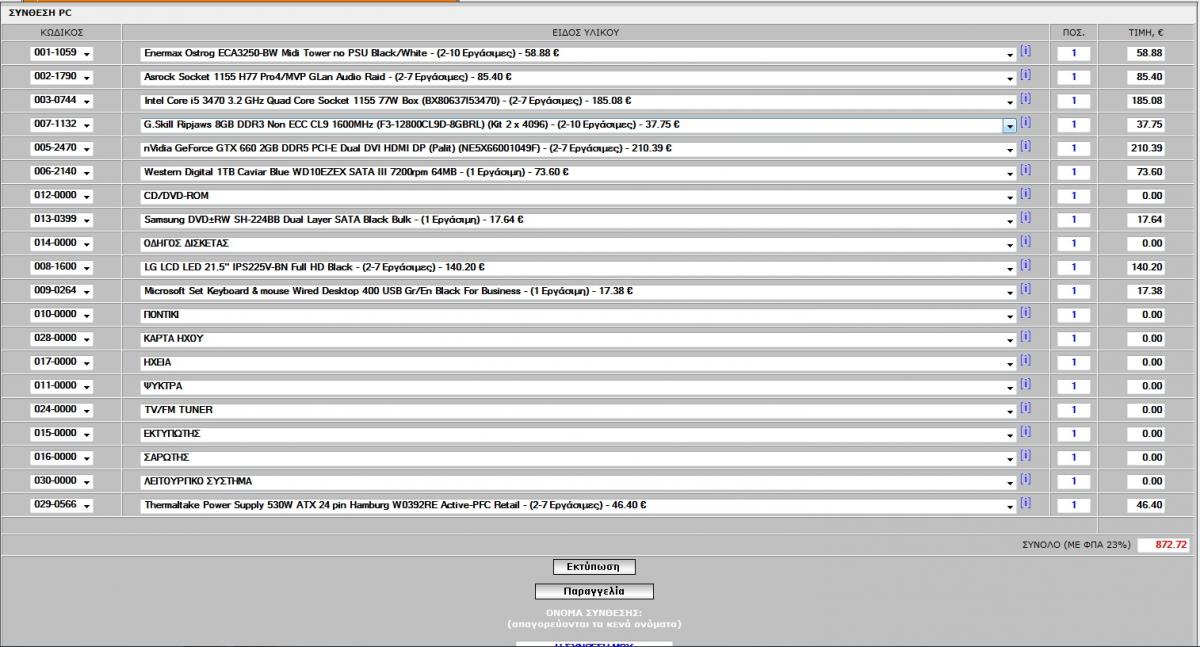
Task: Open G.Skill Ripjaws product dropdown
Action: (578, 125)
